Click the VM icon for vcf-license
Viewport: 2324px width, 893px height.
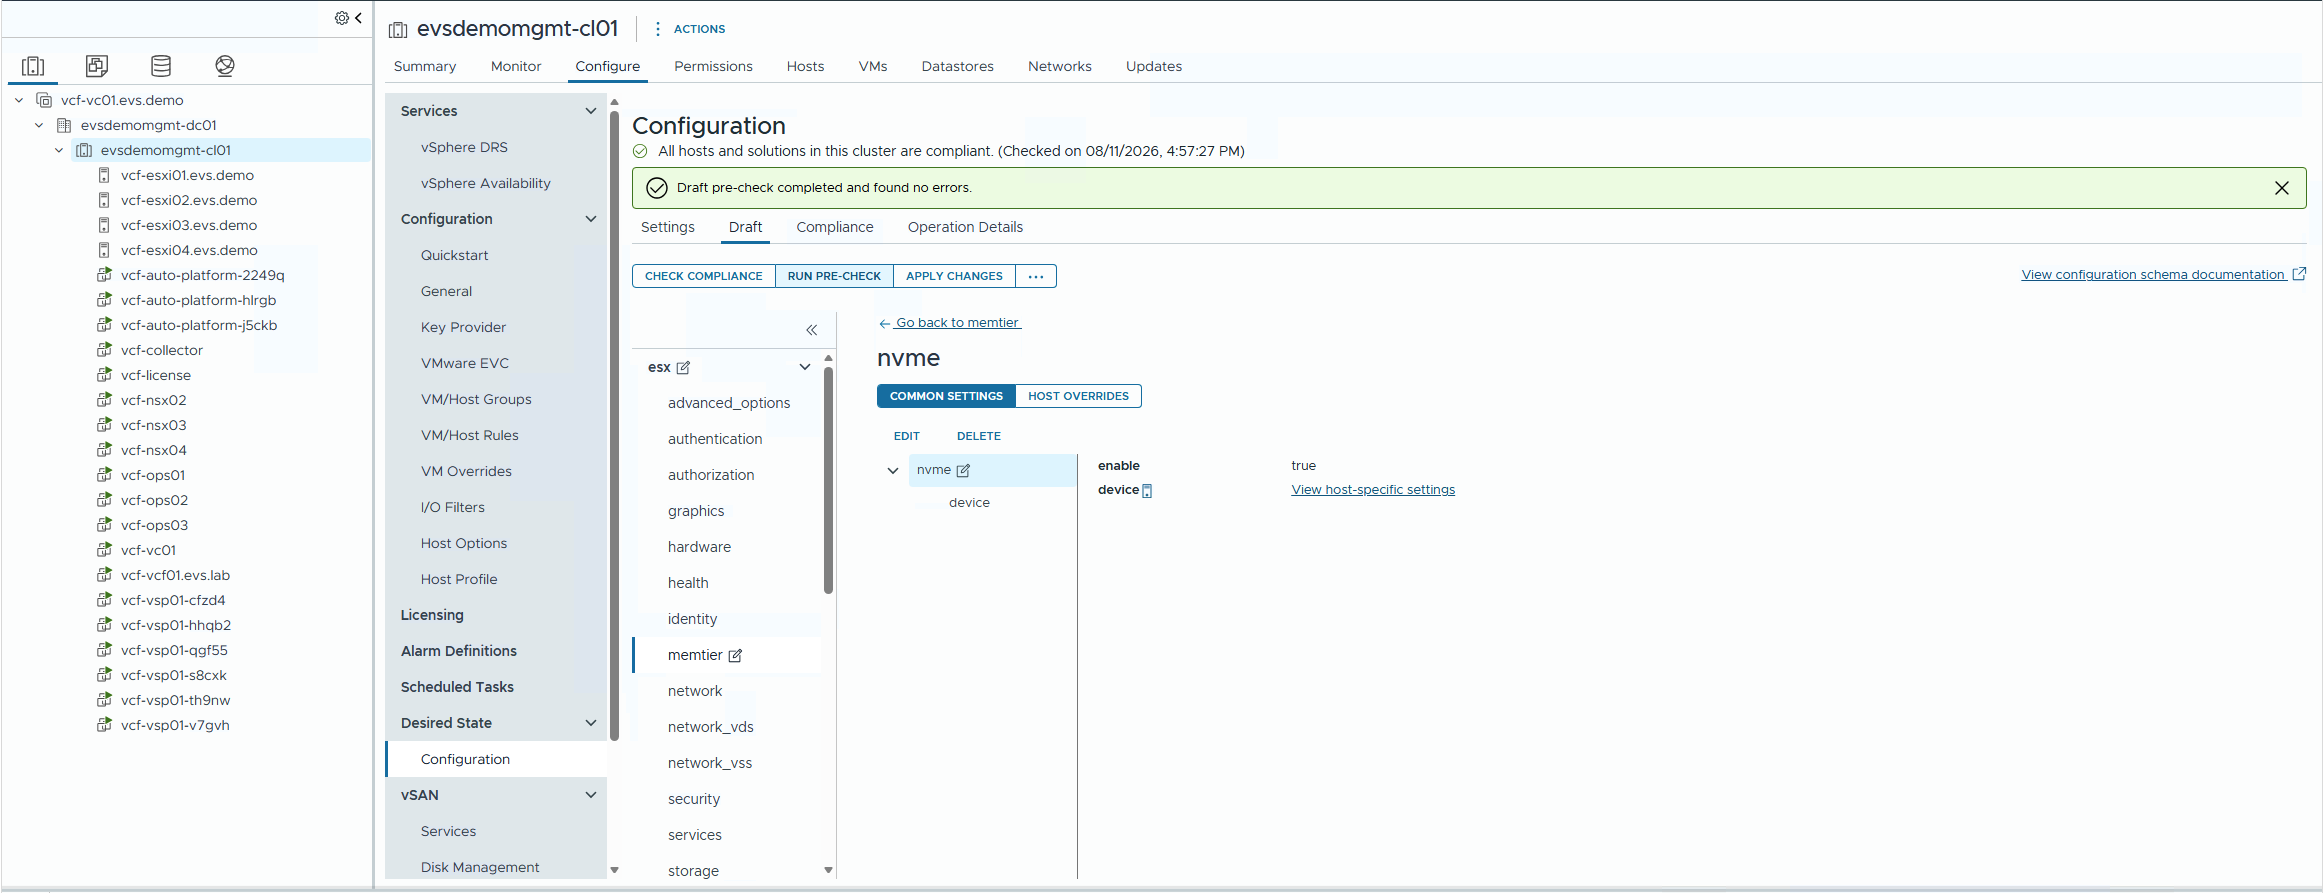coord(104,375)
